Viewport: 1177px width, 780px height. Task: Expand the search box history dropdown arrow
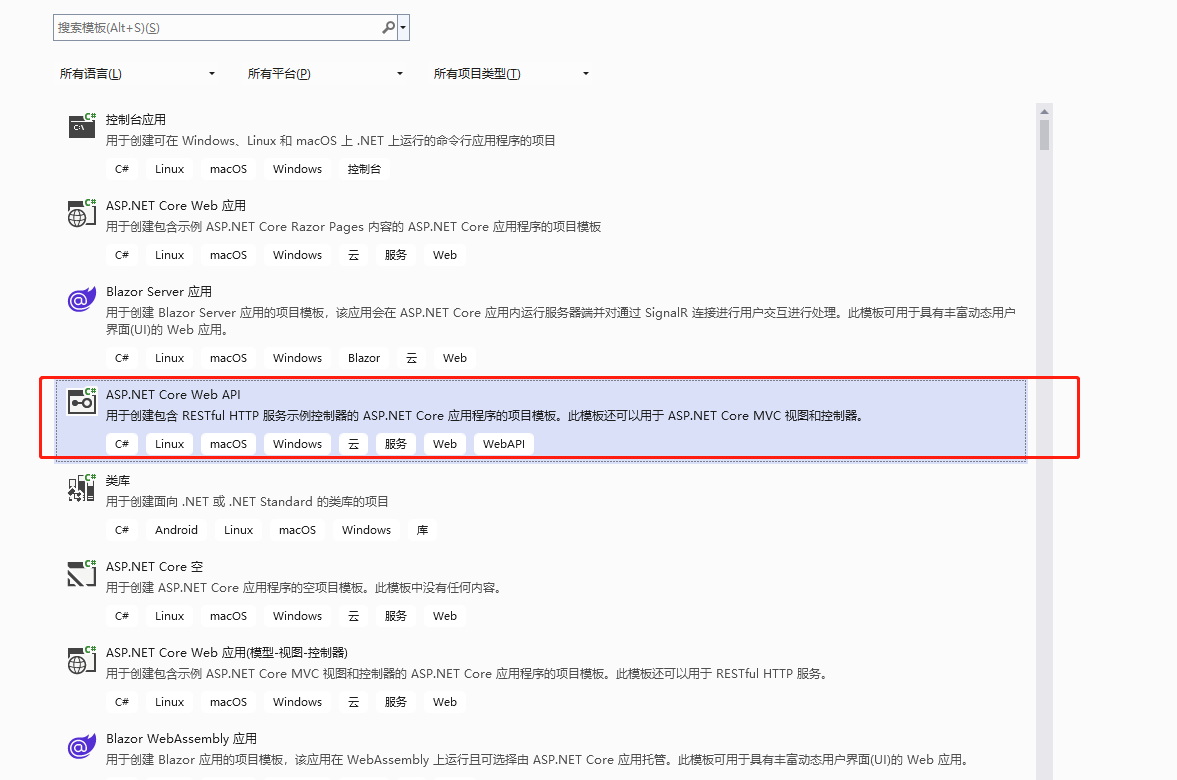[404, 27]
